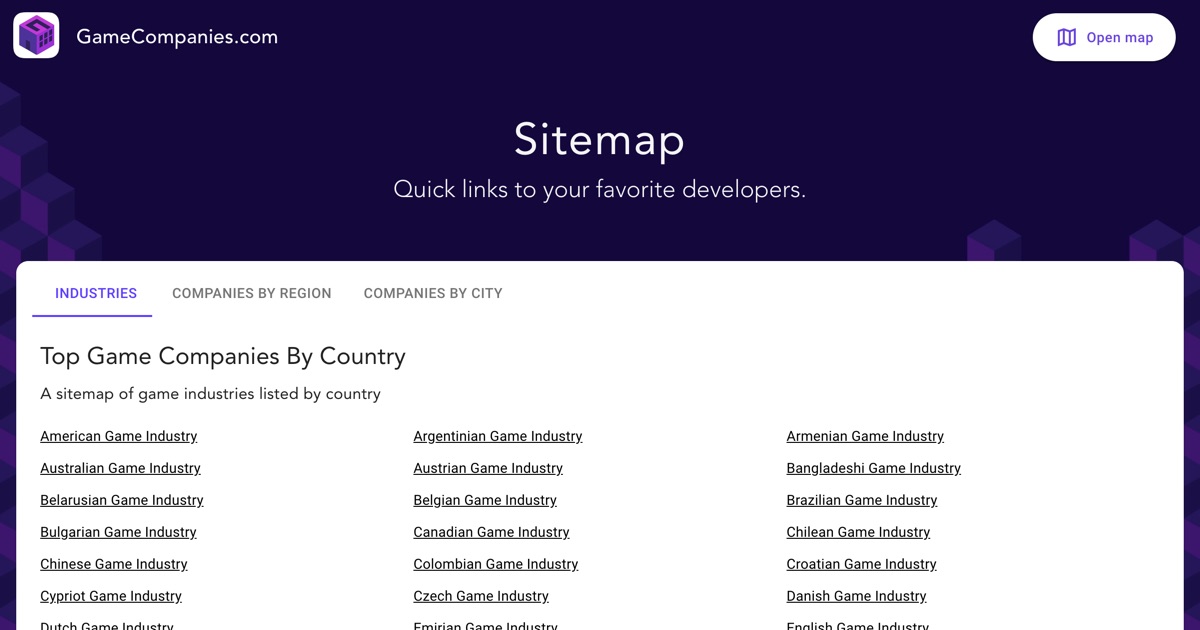1200x630 pixels.
Task: Open the map view
Action: click(x=1104, y=37)
